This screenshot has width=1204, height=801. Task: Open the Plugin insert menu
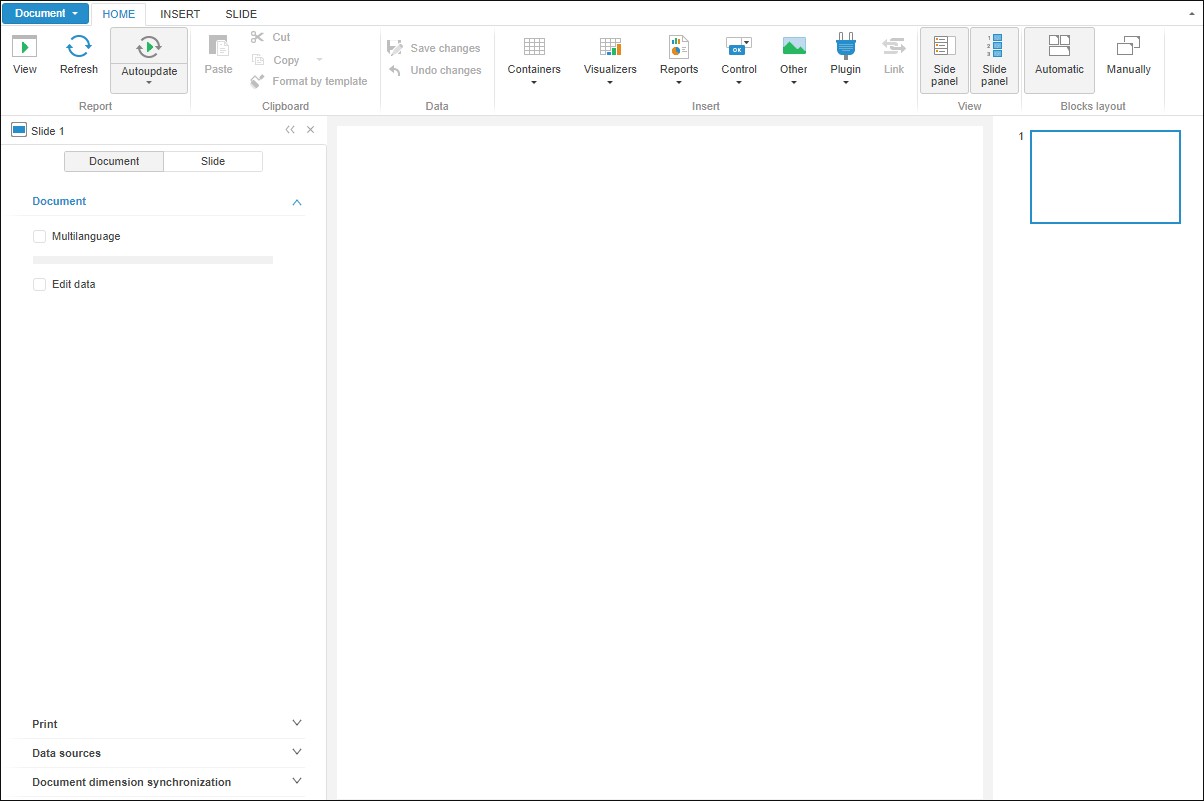[845, 59]
